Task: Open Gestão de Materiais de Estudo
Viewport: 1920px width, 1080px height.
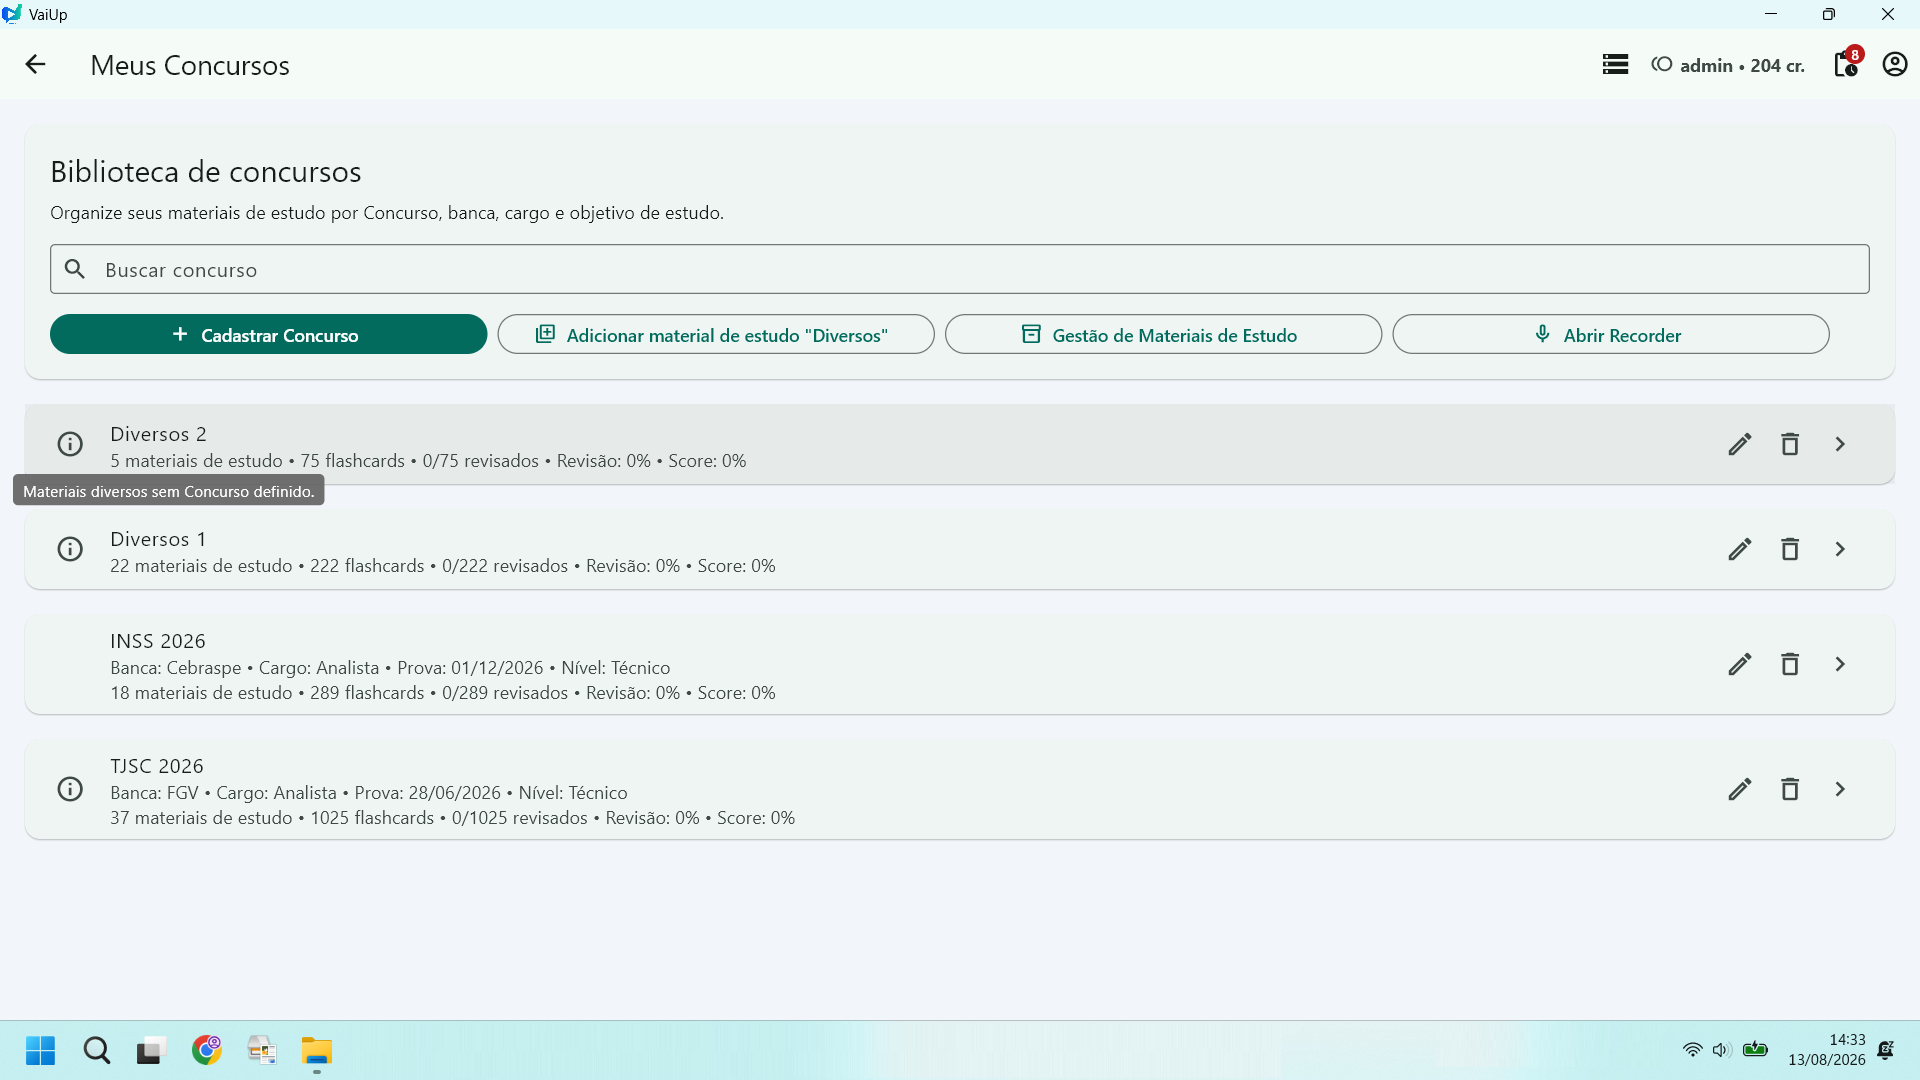Action: pyautogui.click(x=1163, y=334)
